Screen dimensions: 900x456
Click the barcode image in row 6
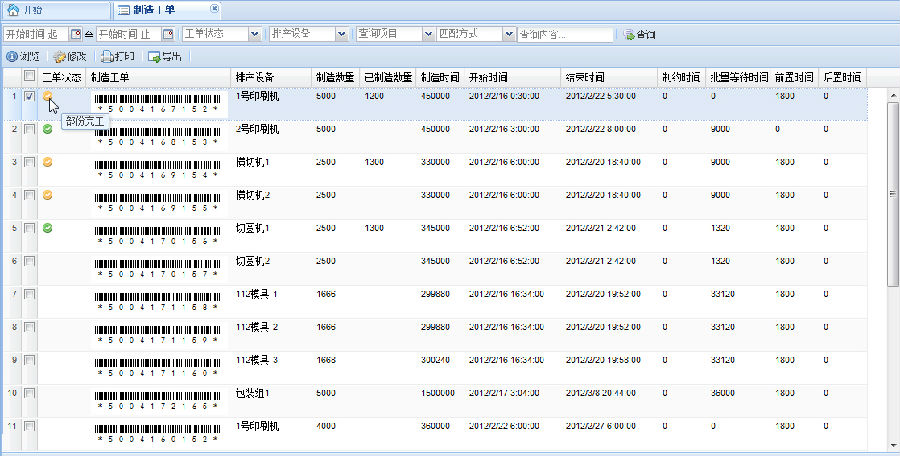pos(158,269)
